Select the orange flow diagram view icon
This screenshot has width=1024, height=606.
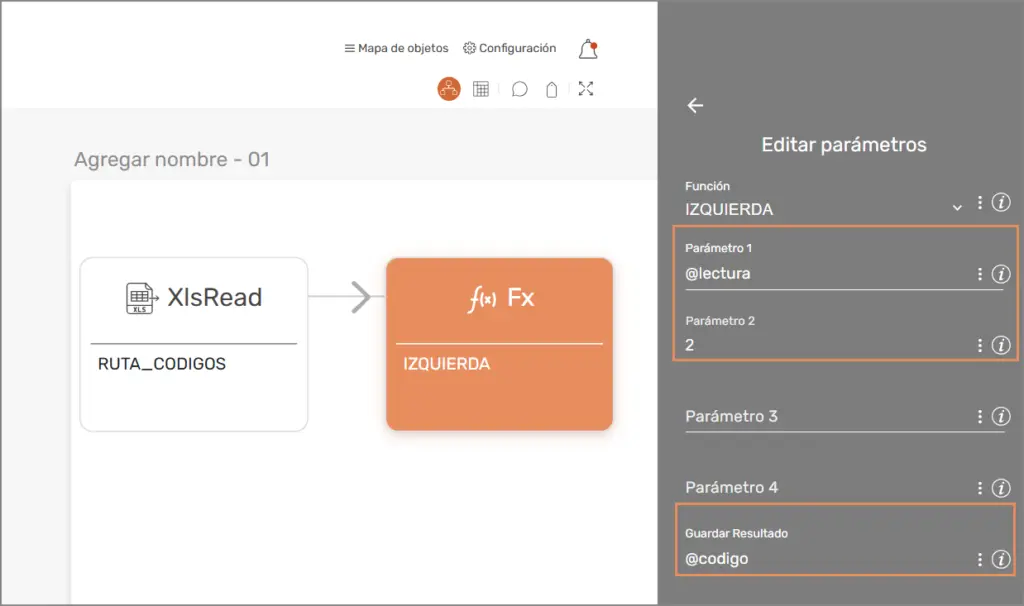449,89
